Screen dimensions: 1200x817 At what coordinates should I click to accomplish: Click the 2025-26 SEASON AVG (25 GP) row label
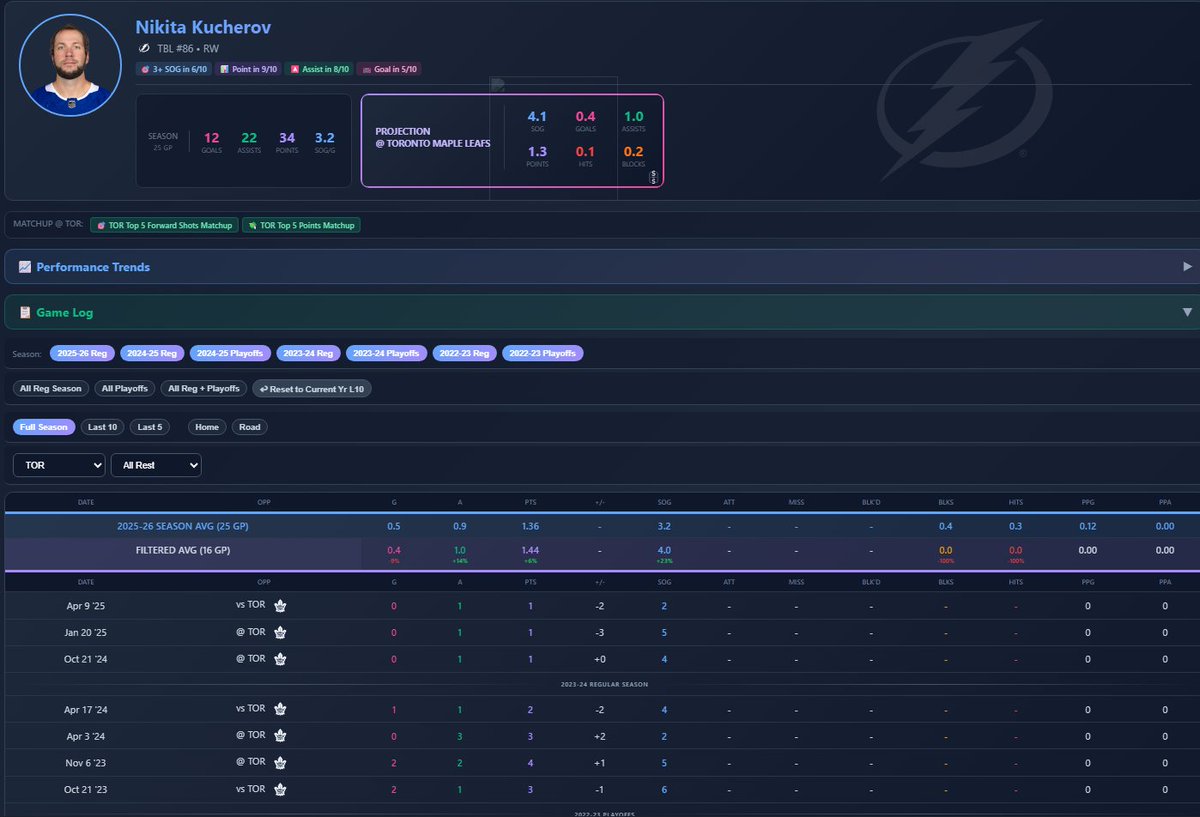(184, 525)
